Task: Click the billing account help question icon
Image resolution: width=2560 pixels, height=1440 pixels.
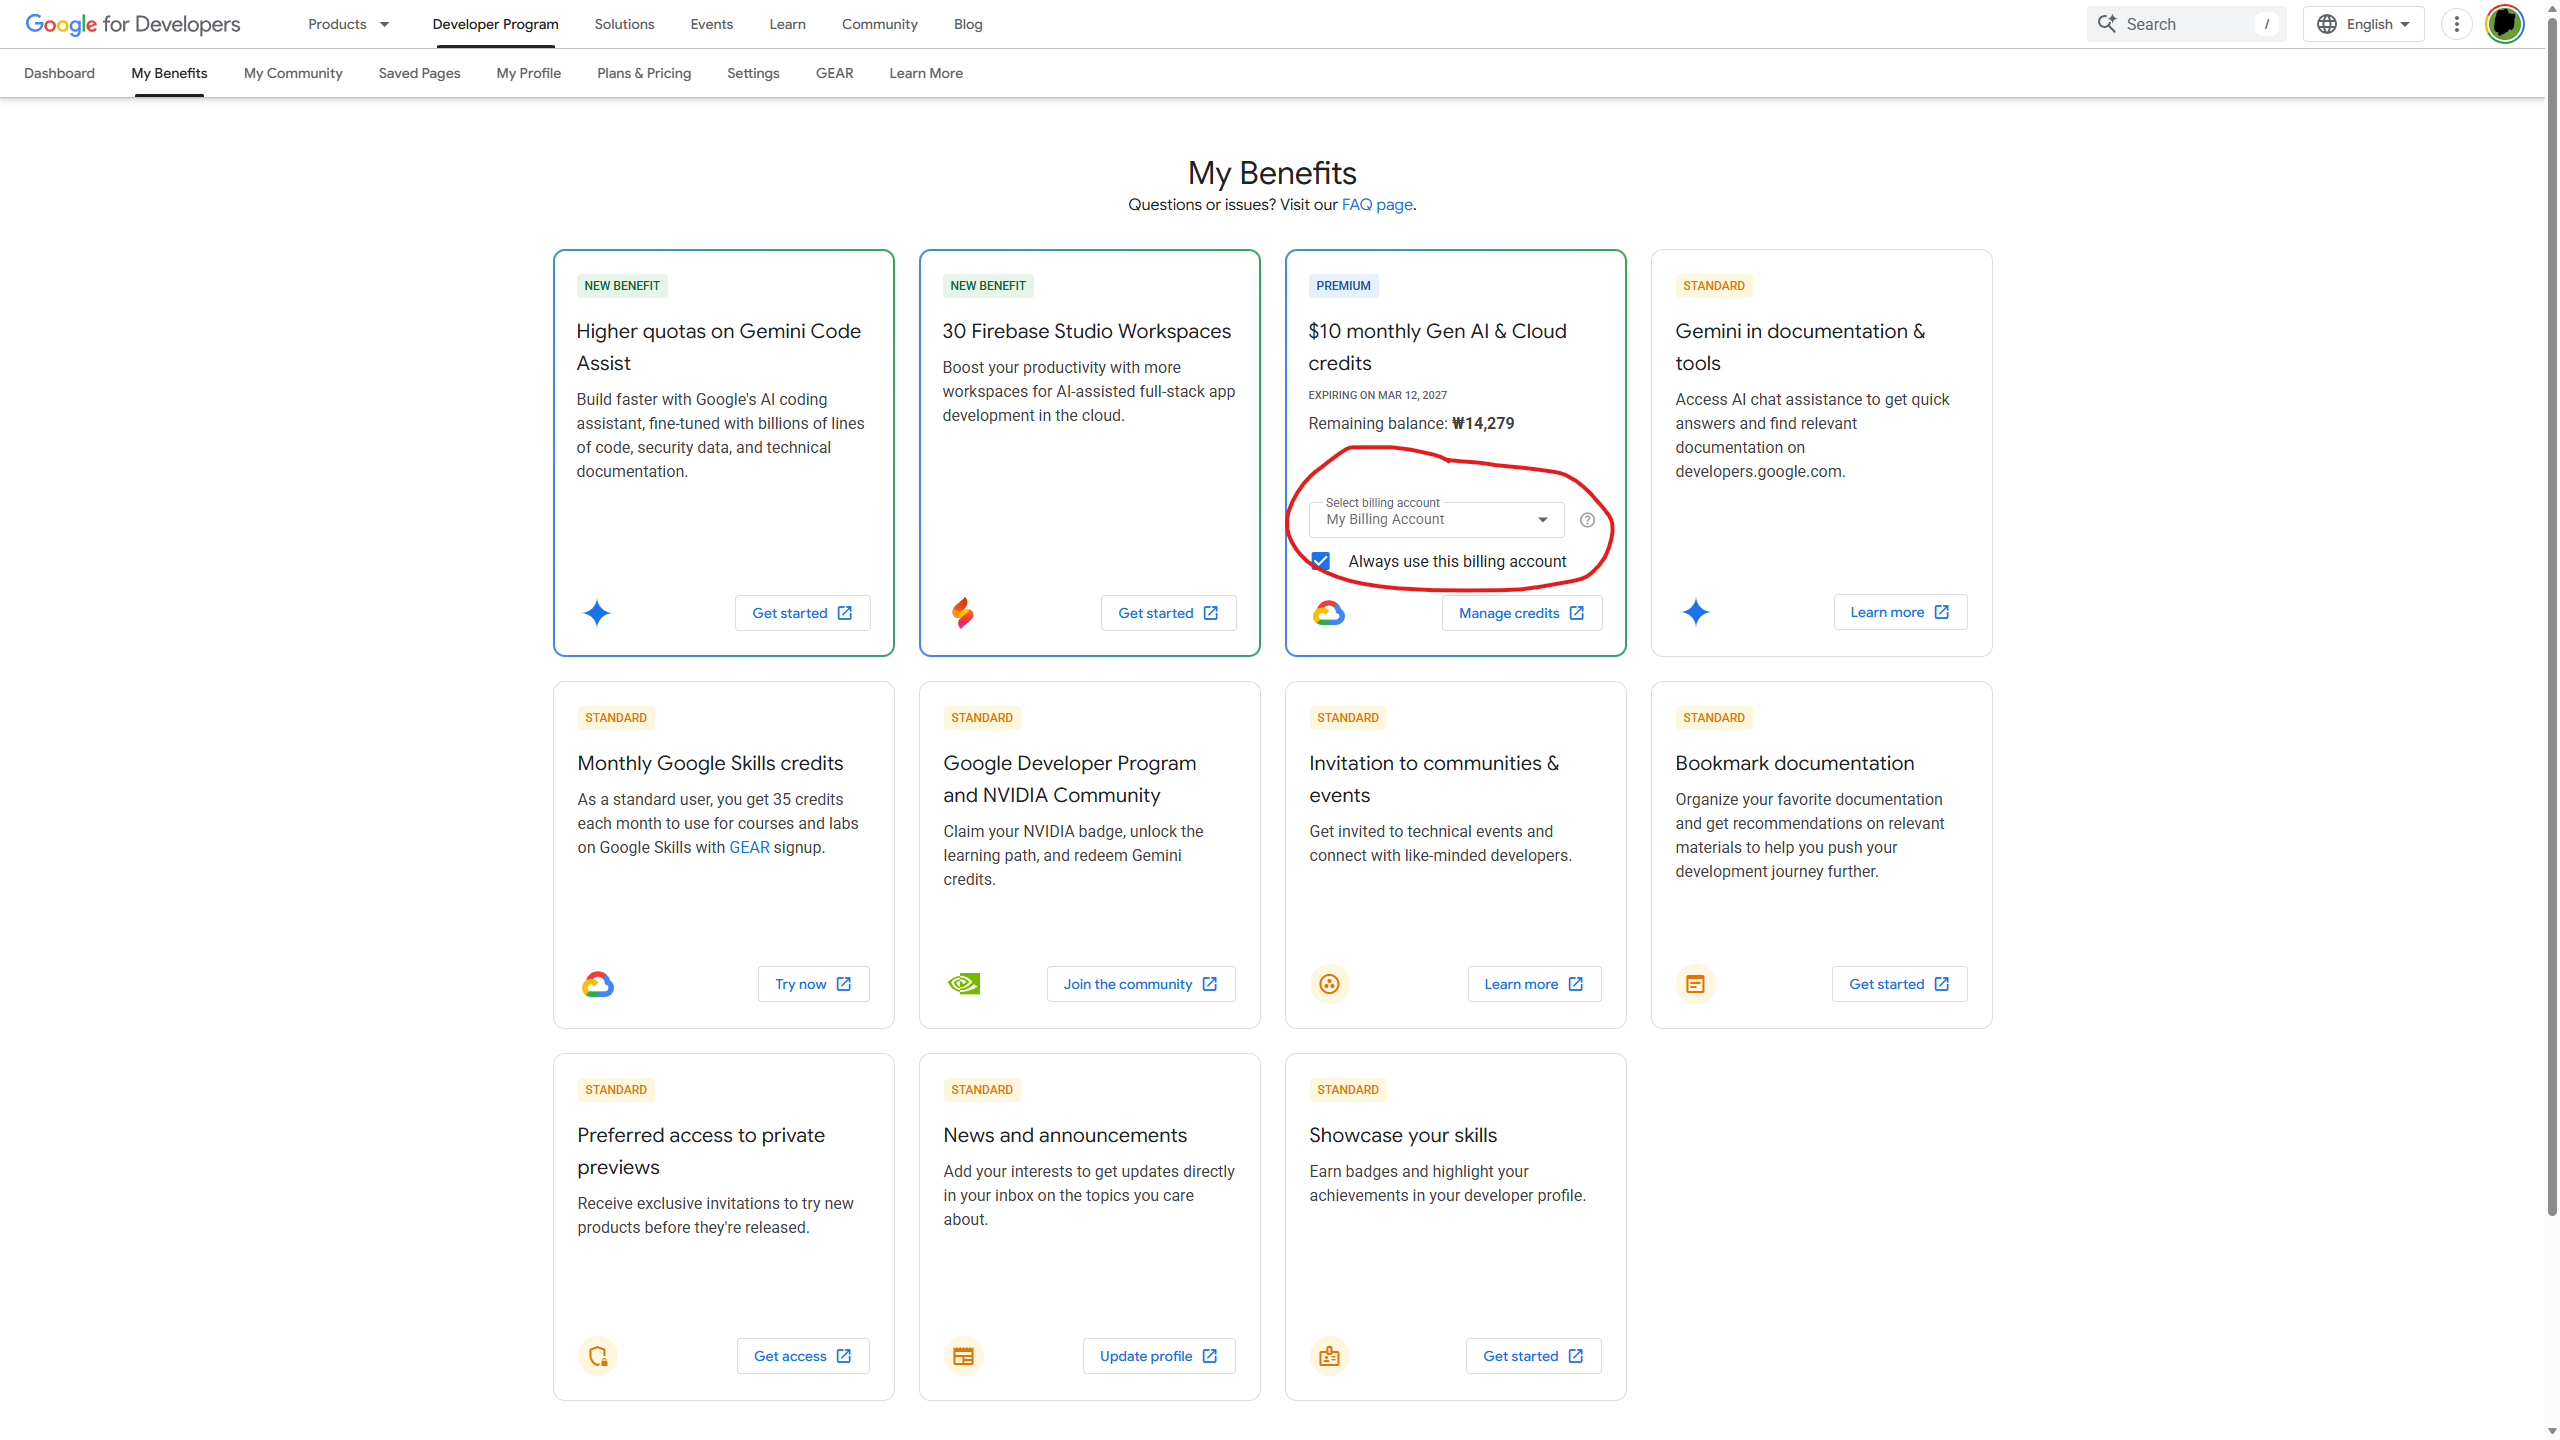Action: click(1587, 520)
